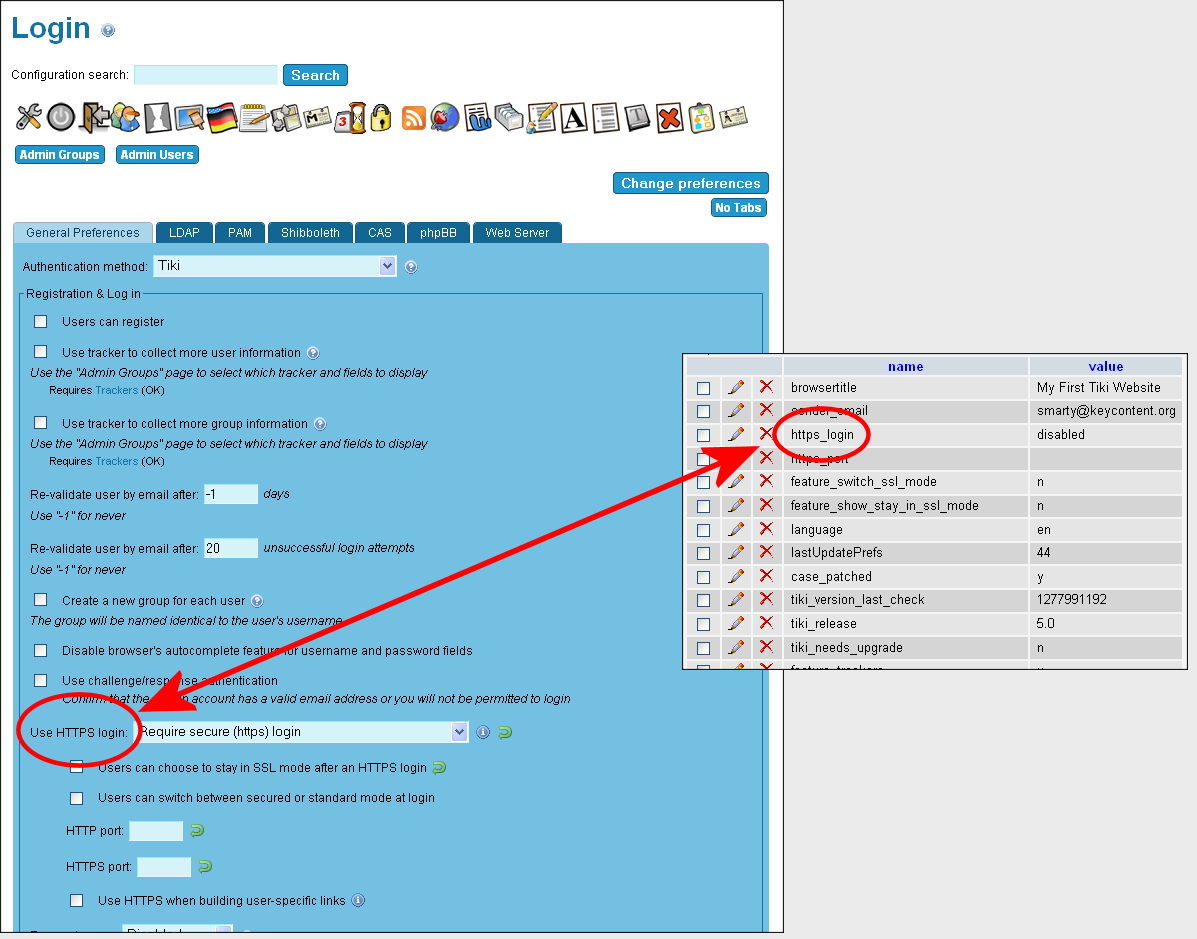Switch to the CAS tab
This screenshot has width=1197, height=939.
(x=379, y=233)
